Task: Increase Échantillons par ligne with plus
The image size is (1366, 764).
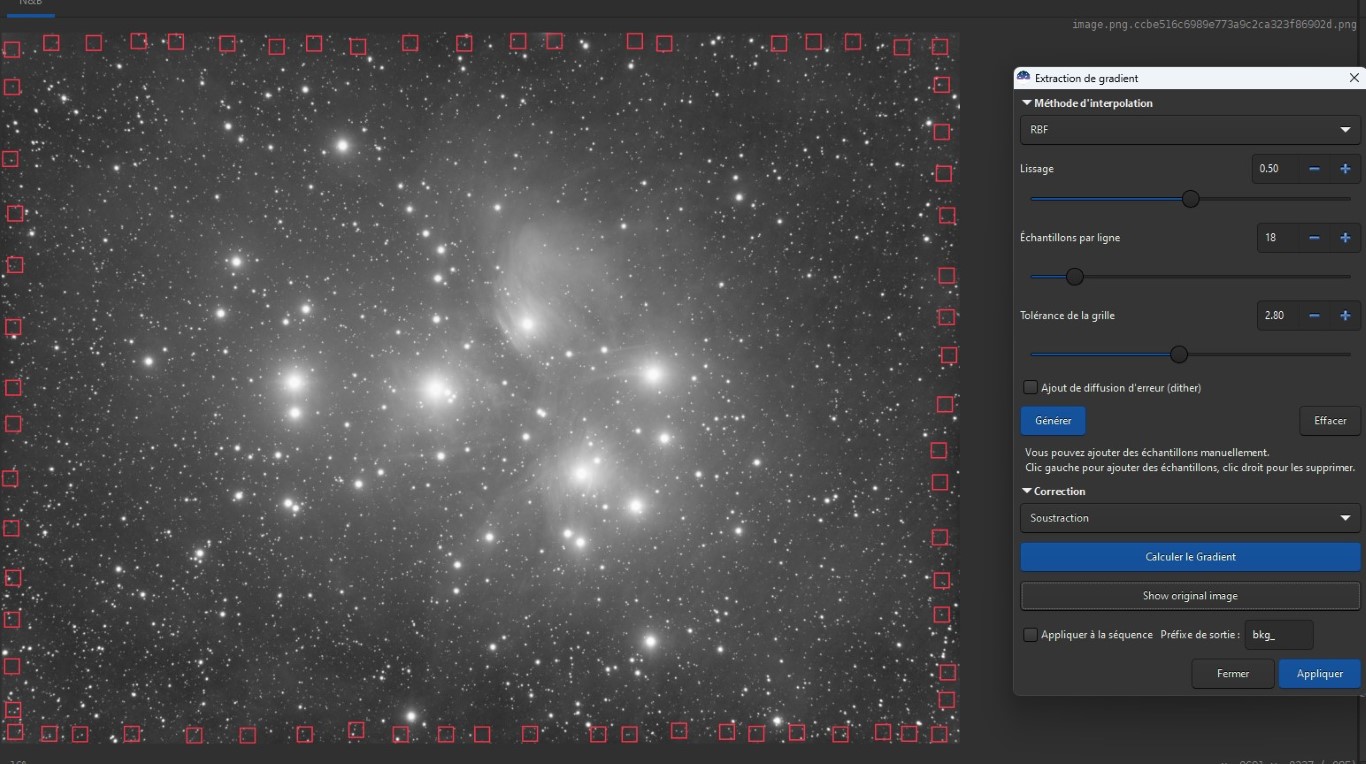Action: pos(1345,238)
